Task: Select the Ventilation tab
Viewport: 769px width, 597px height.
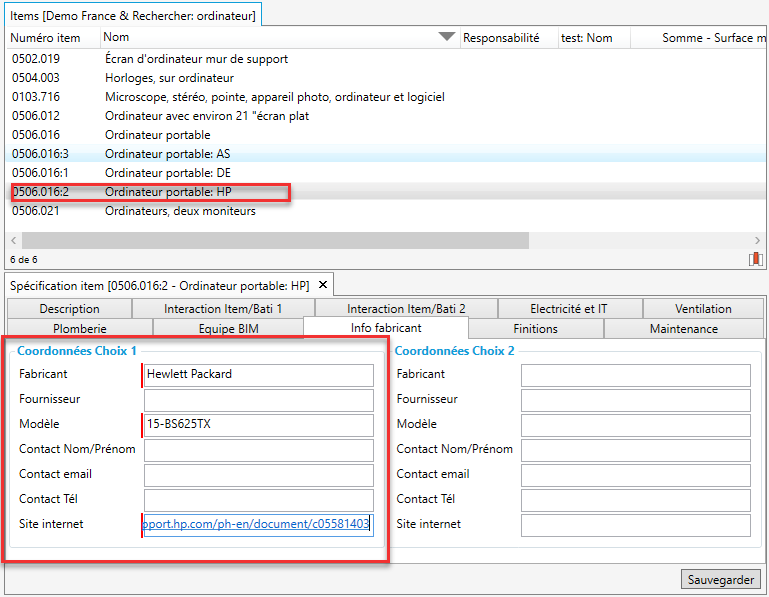Action: pyautogui.click(x=703, y=309)
